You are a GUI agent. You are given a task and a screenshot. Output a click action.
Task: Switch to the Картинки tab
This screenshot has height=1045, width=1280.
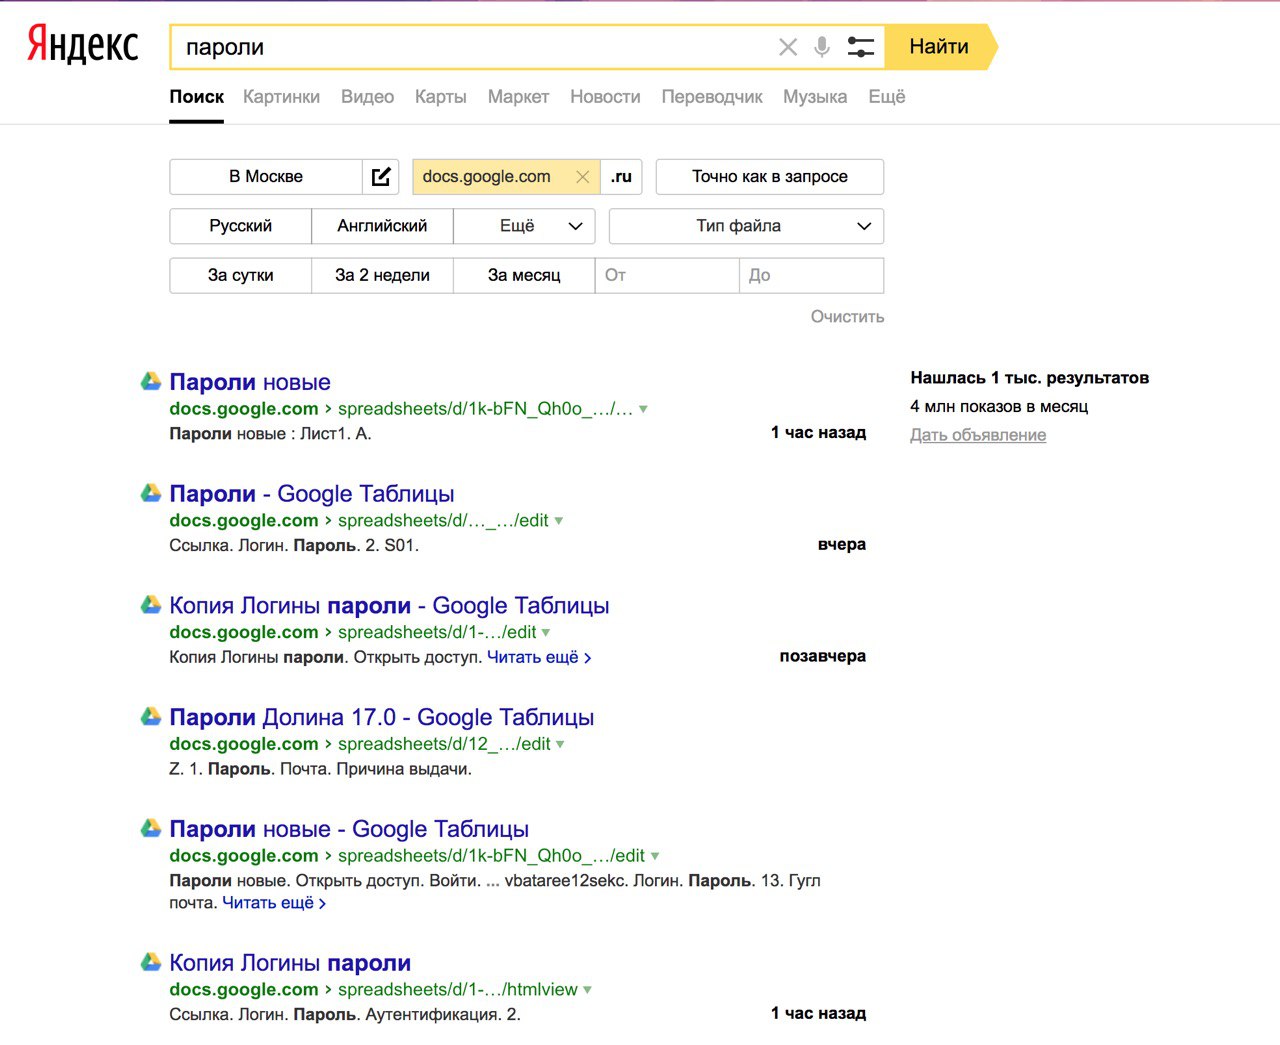[x=281, y=97]
